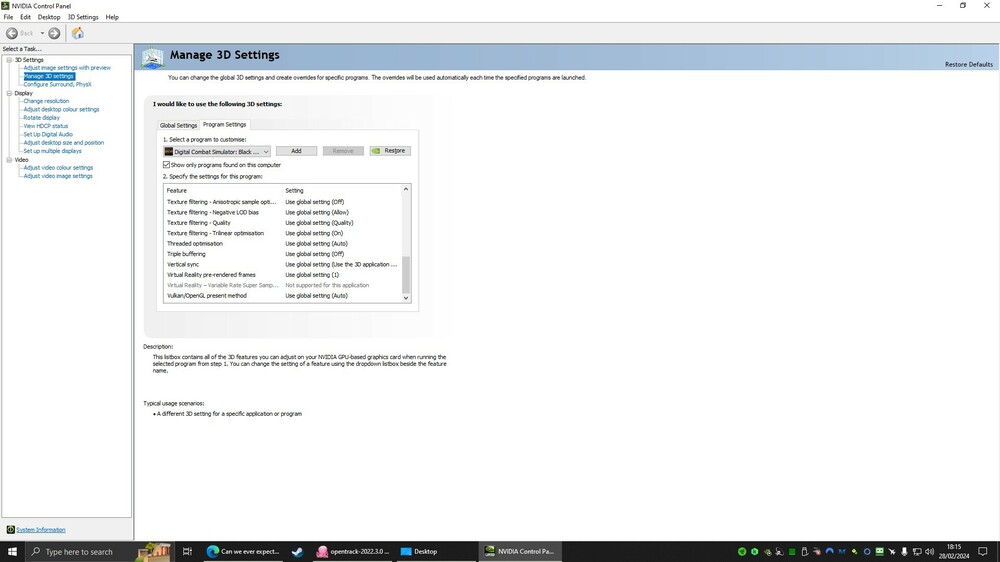This screenshot has width=1000, height=562.
Task: Open Adjust desktop colour settings
Action: point(61,109)
